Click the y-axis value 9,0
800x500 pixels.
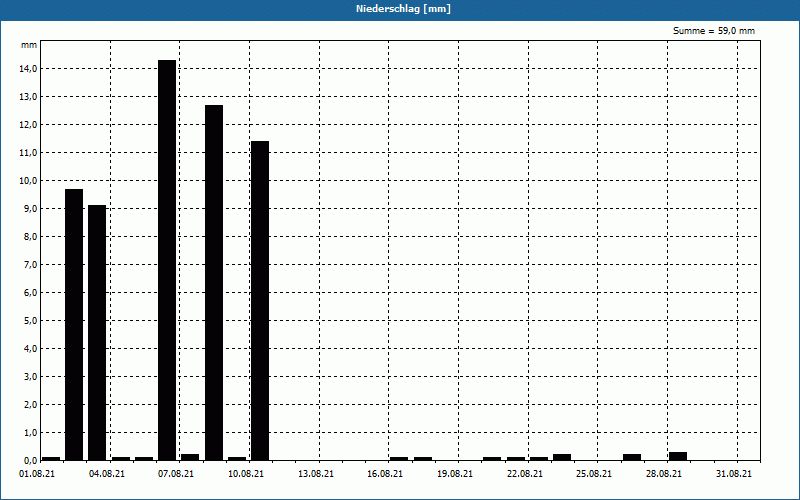pos(30,209)
